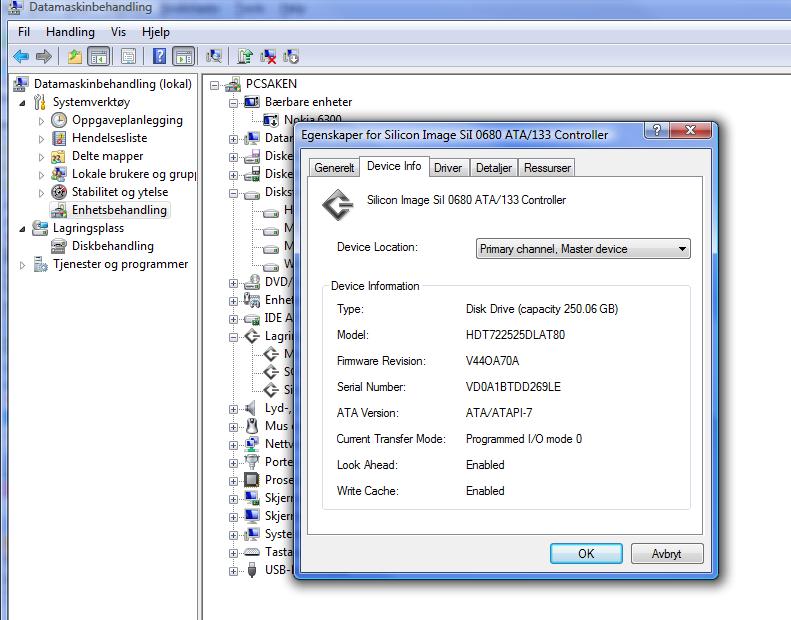Screen dimensions: 791x620
Task: Click the Diskbehandling icon
Action: tap(59, 246)
